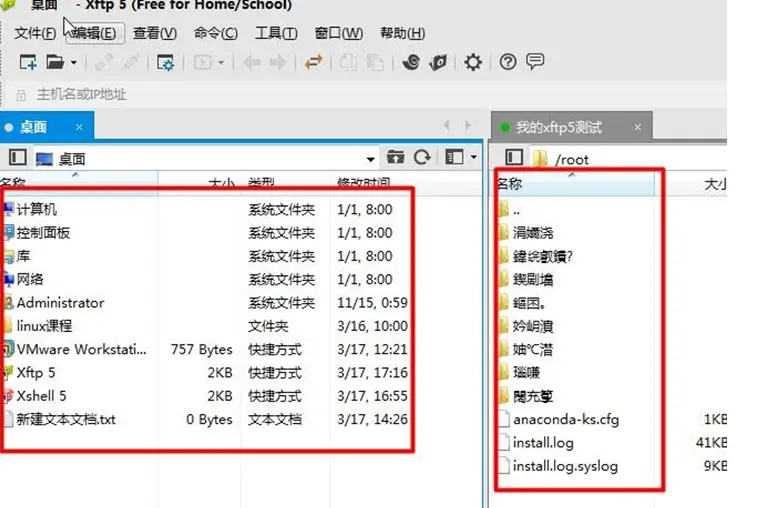The height and width of the screenshot is (508, 763).
Task: Select the .. parent folder in remote pane
Action: coord(516,211)
